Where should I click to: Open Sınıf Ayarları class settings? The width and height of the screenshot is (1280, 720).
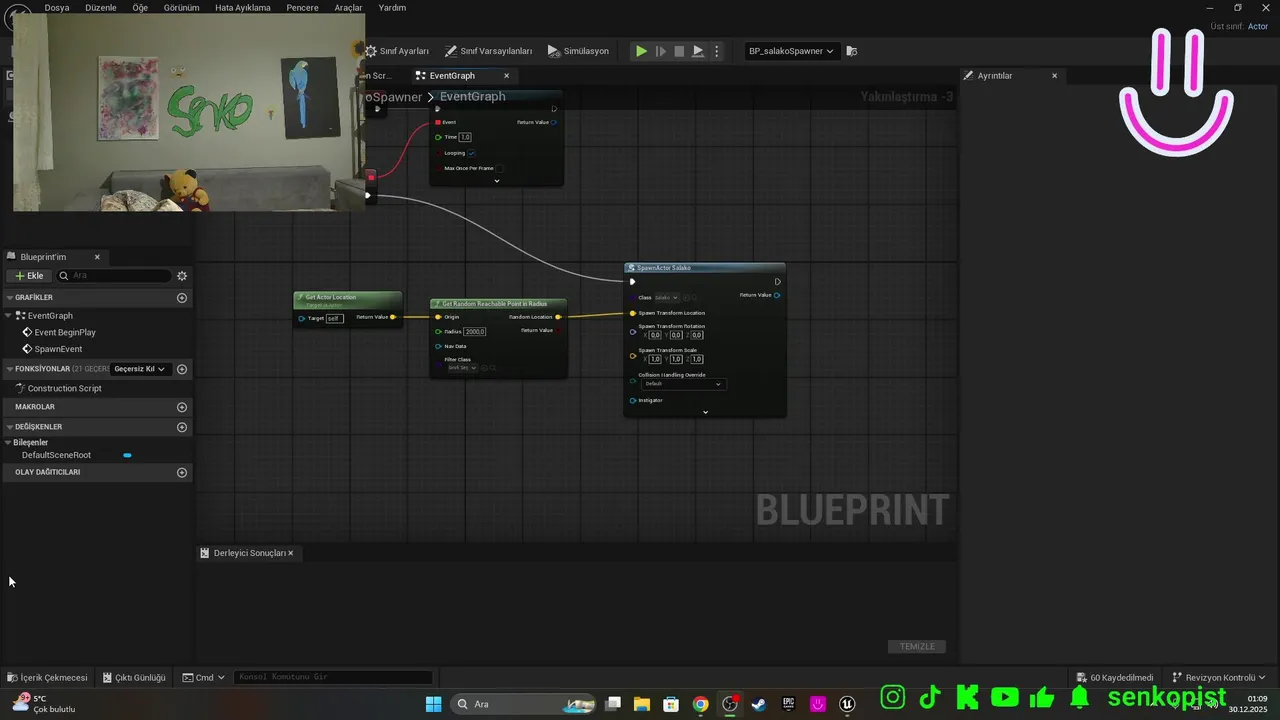pos(397,51)
